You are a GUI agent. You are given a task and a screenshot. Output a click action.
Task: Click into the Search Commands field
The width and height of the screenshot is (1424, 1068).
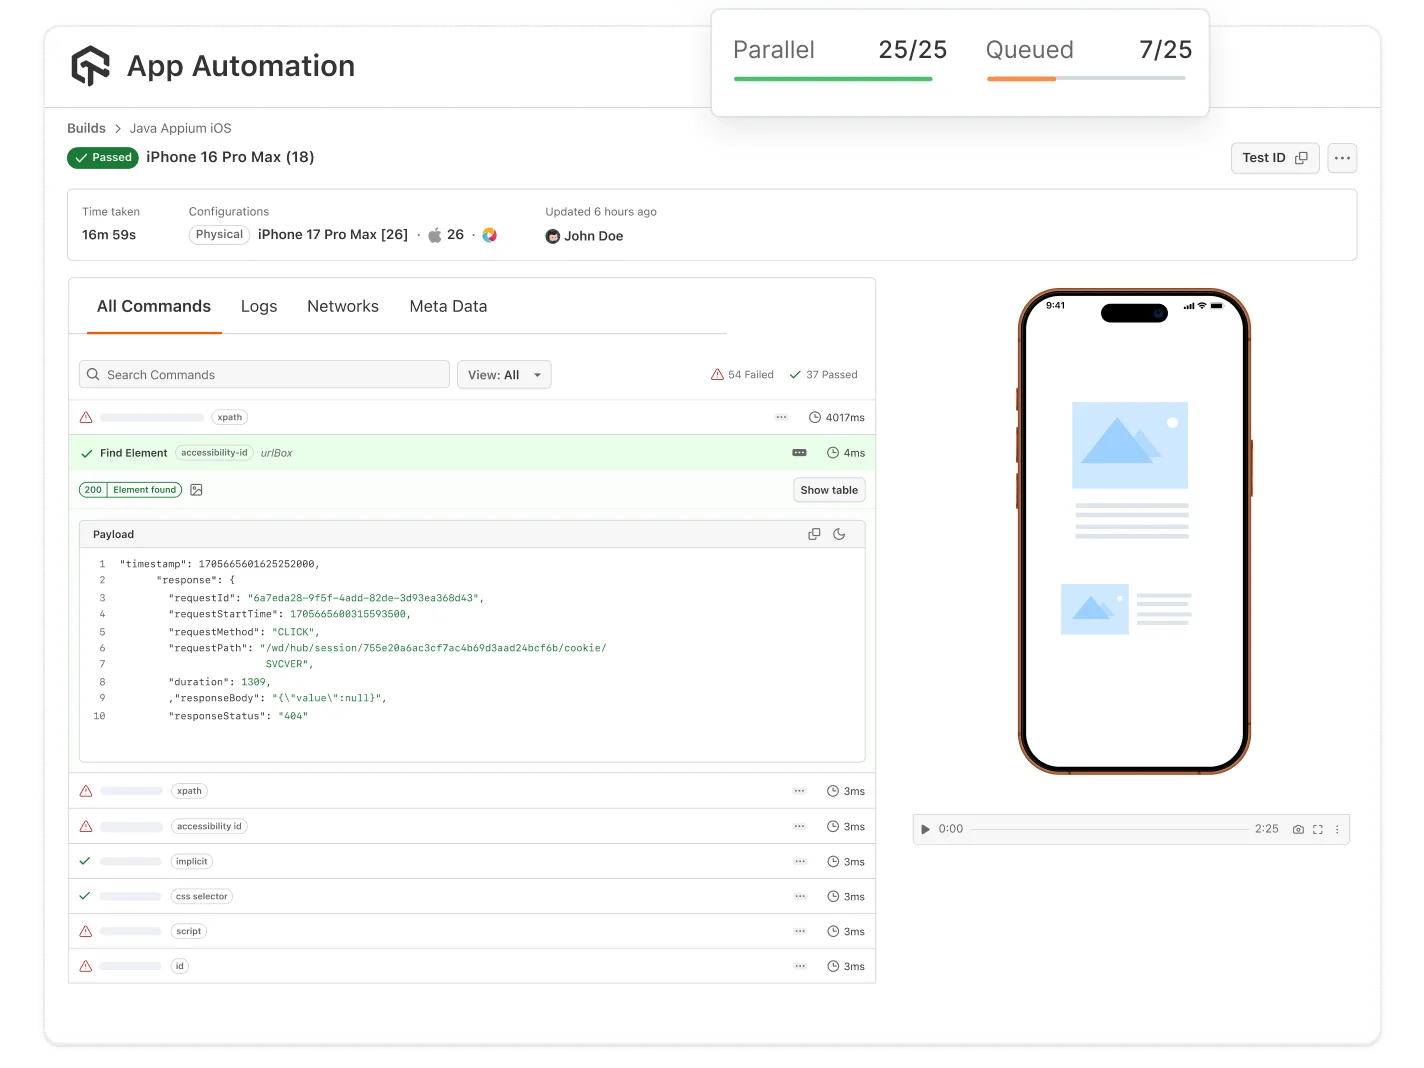click(x=263, y=374)
